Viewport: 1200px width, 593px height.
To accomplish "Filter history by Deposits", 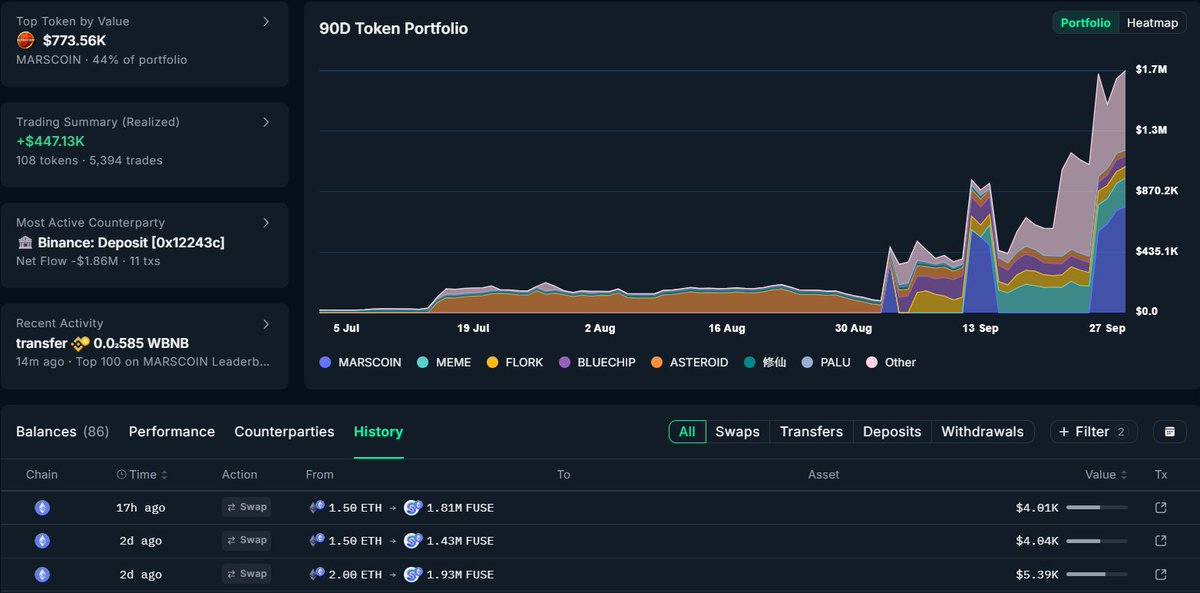I will (892, 432).
